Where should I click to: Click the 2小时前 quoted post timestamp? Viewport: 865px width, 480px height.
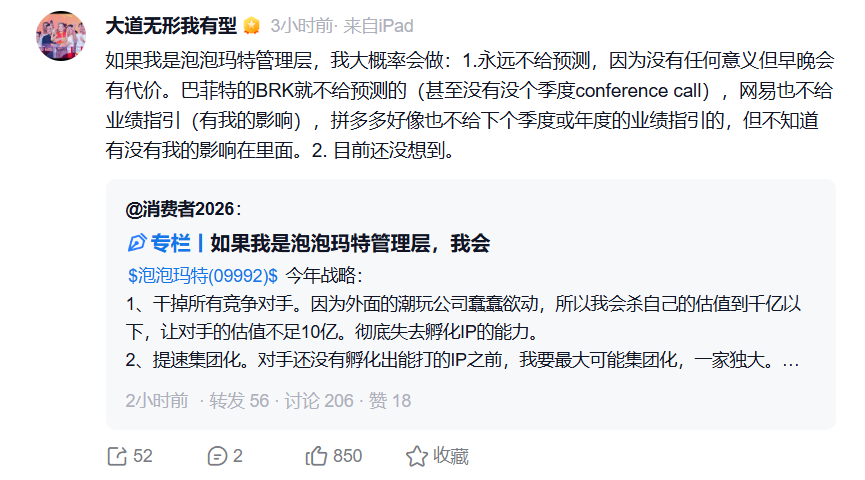[x=156, y=400]
